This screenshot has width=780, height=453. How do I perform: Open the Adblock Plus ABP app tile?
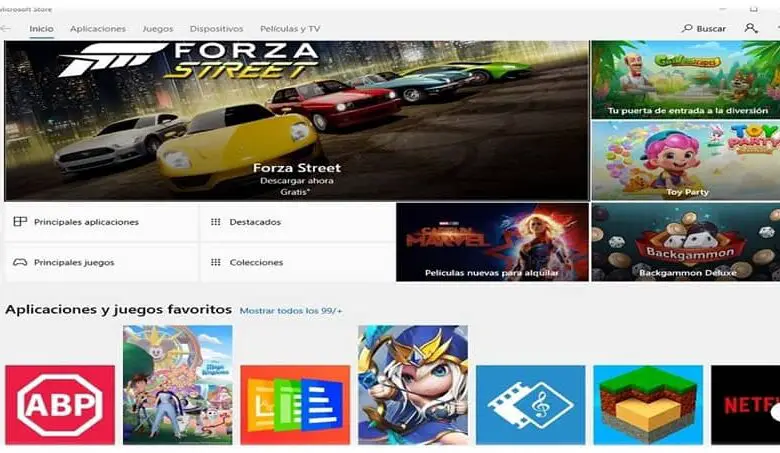click(60, 405)
